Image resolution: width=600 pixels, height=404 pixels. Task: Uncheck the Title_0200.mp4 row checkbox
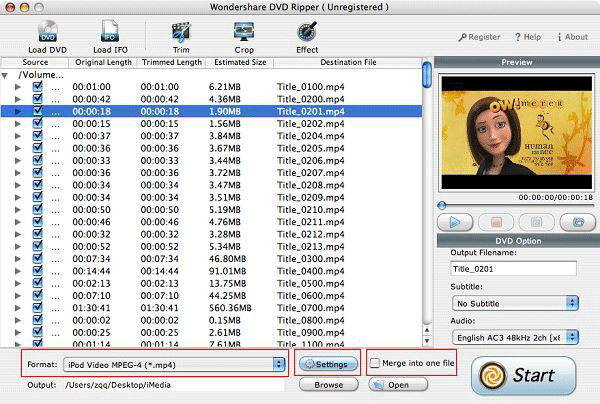tap(38, 99)
